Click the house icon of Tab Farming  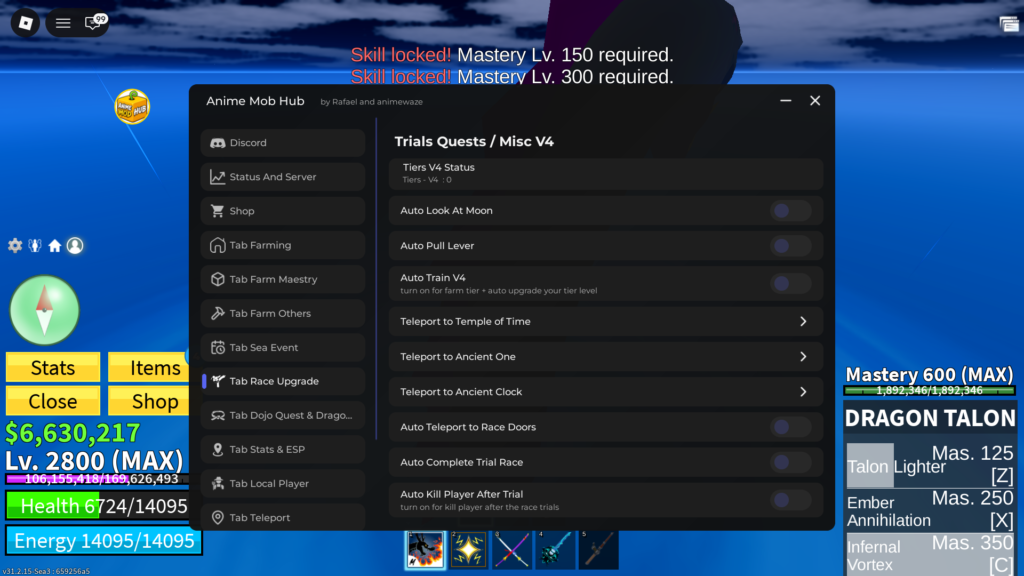(x=217, y=245)
